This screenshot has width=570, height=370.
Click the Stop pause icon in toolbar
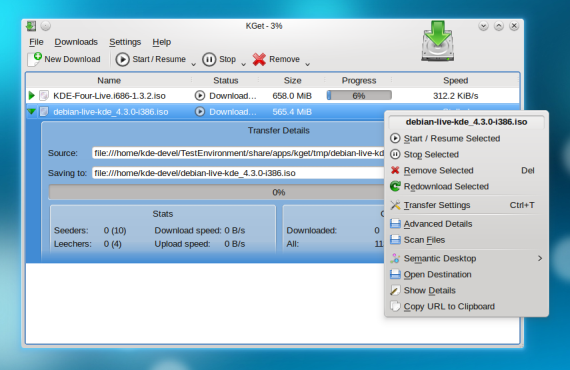pyautogui.click(x=209, y=59)
